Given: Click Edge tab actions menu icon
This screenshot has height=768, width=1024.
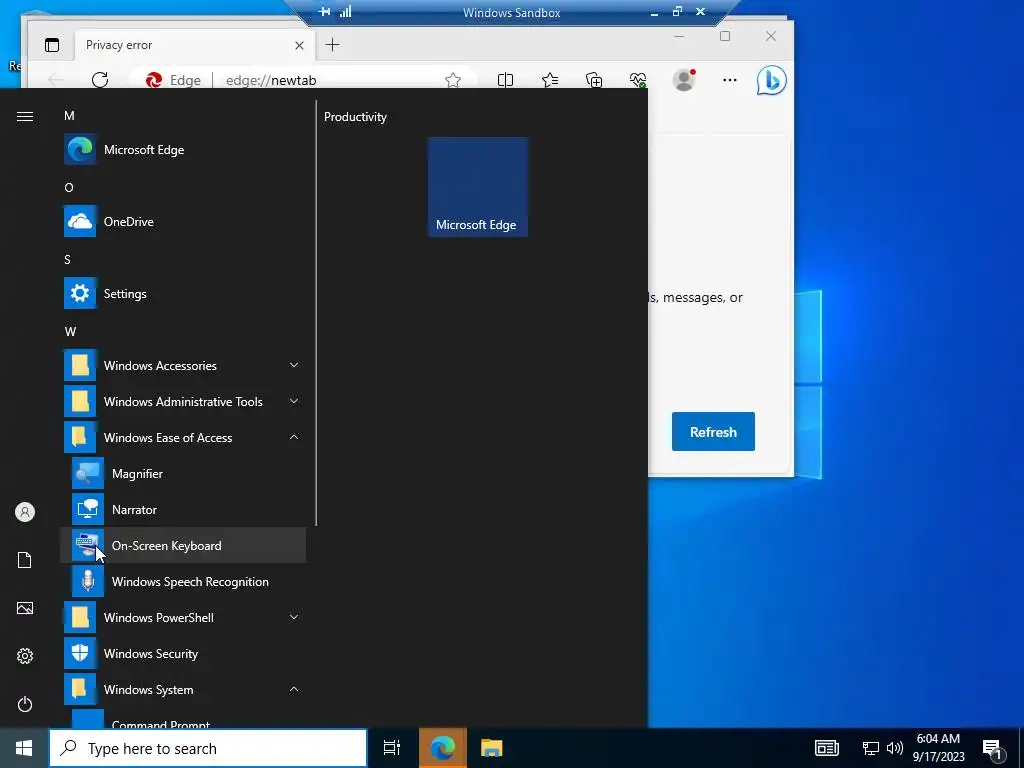Looking at the screenshot, I should pyautogui.click(x=52, y=45).
